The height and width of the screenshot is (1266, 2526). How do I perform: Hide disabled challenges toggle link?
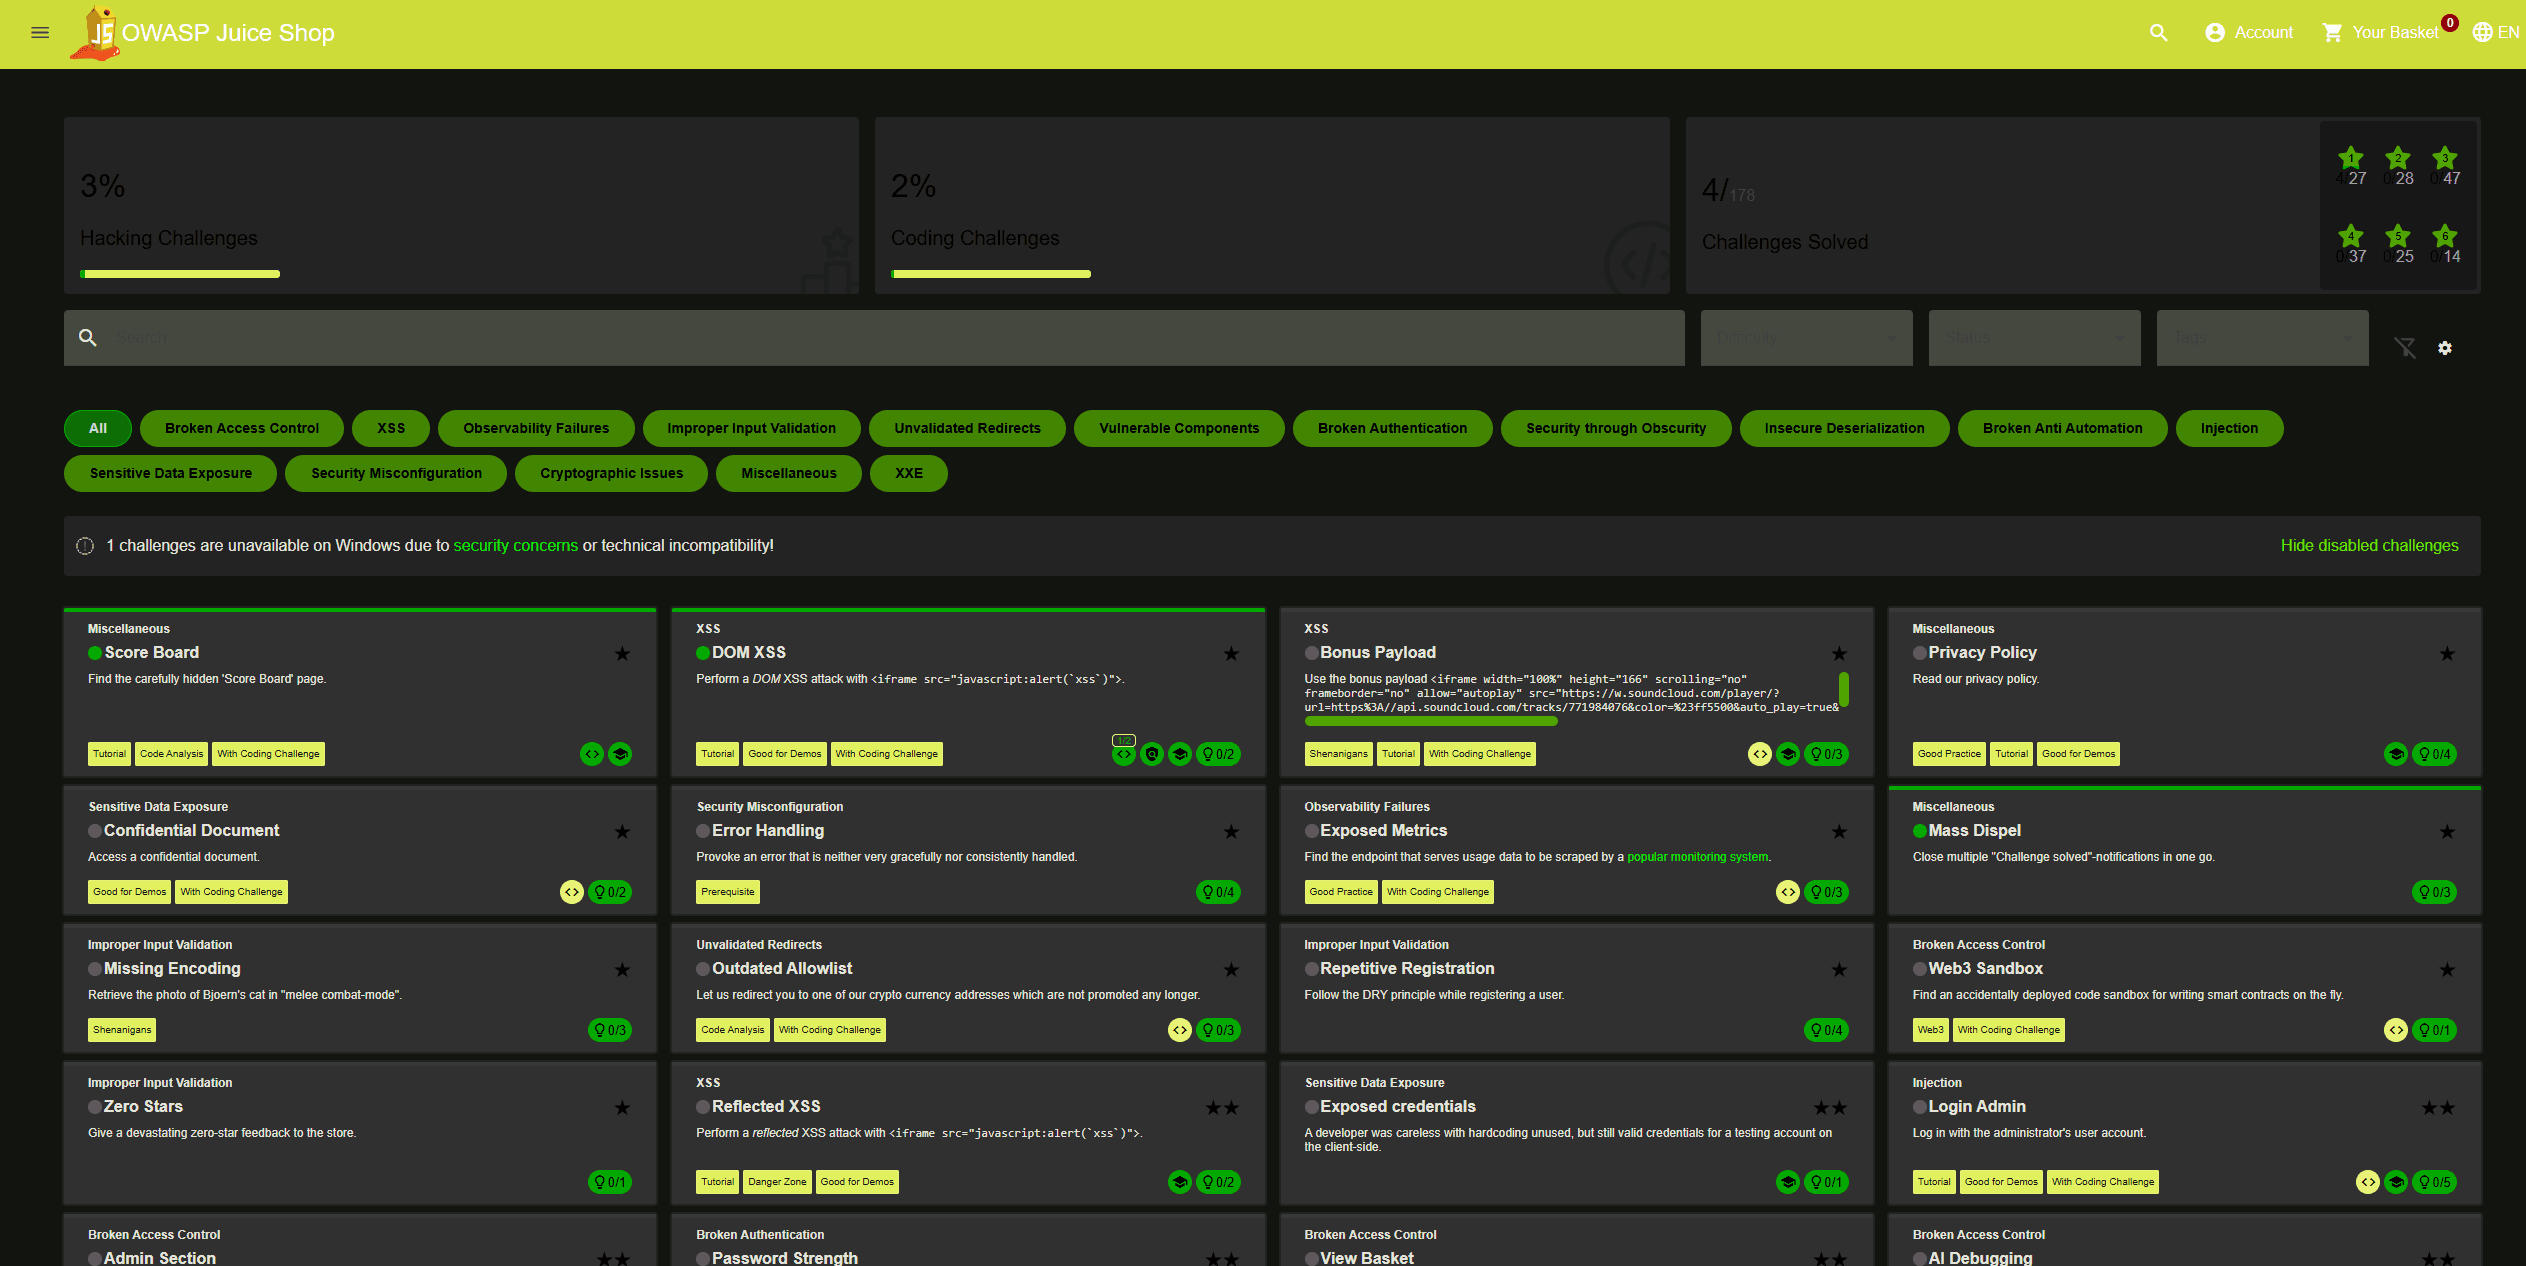[2369, 546]
